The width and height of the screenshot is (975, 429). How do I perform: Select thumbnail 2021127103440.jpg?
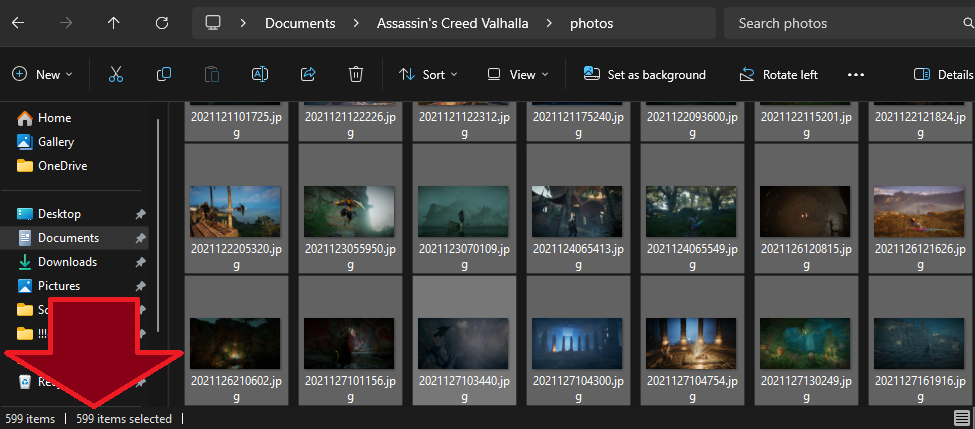[463, 344]
